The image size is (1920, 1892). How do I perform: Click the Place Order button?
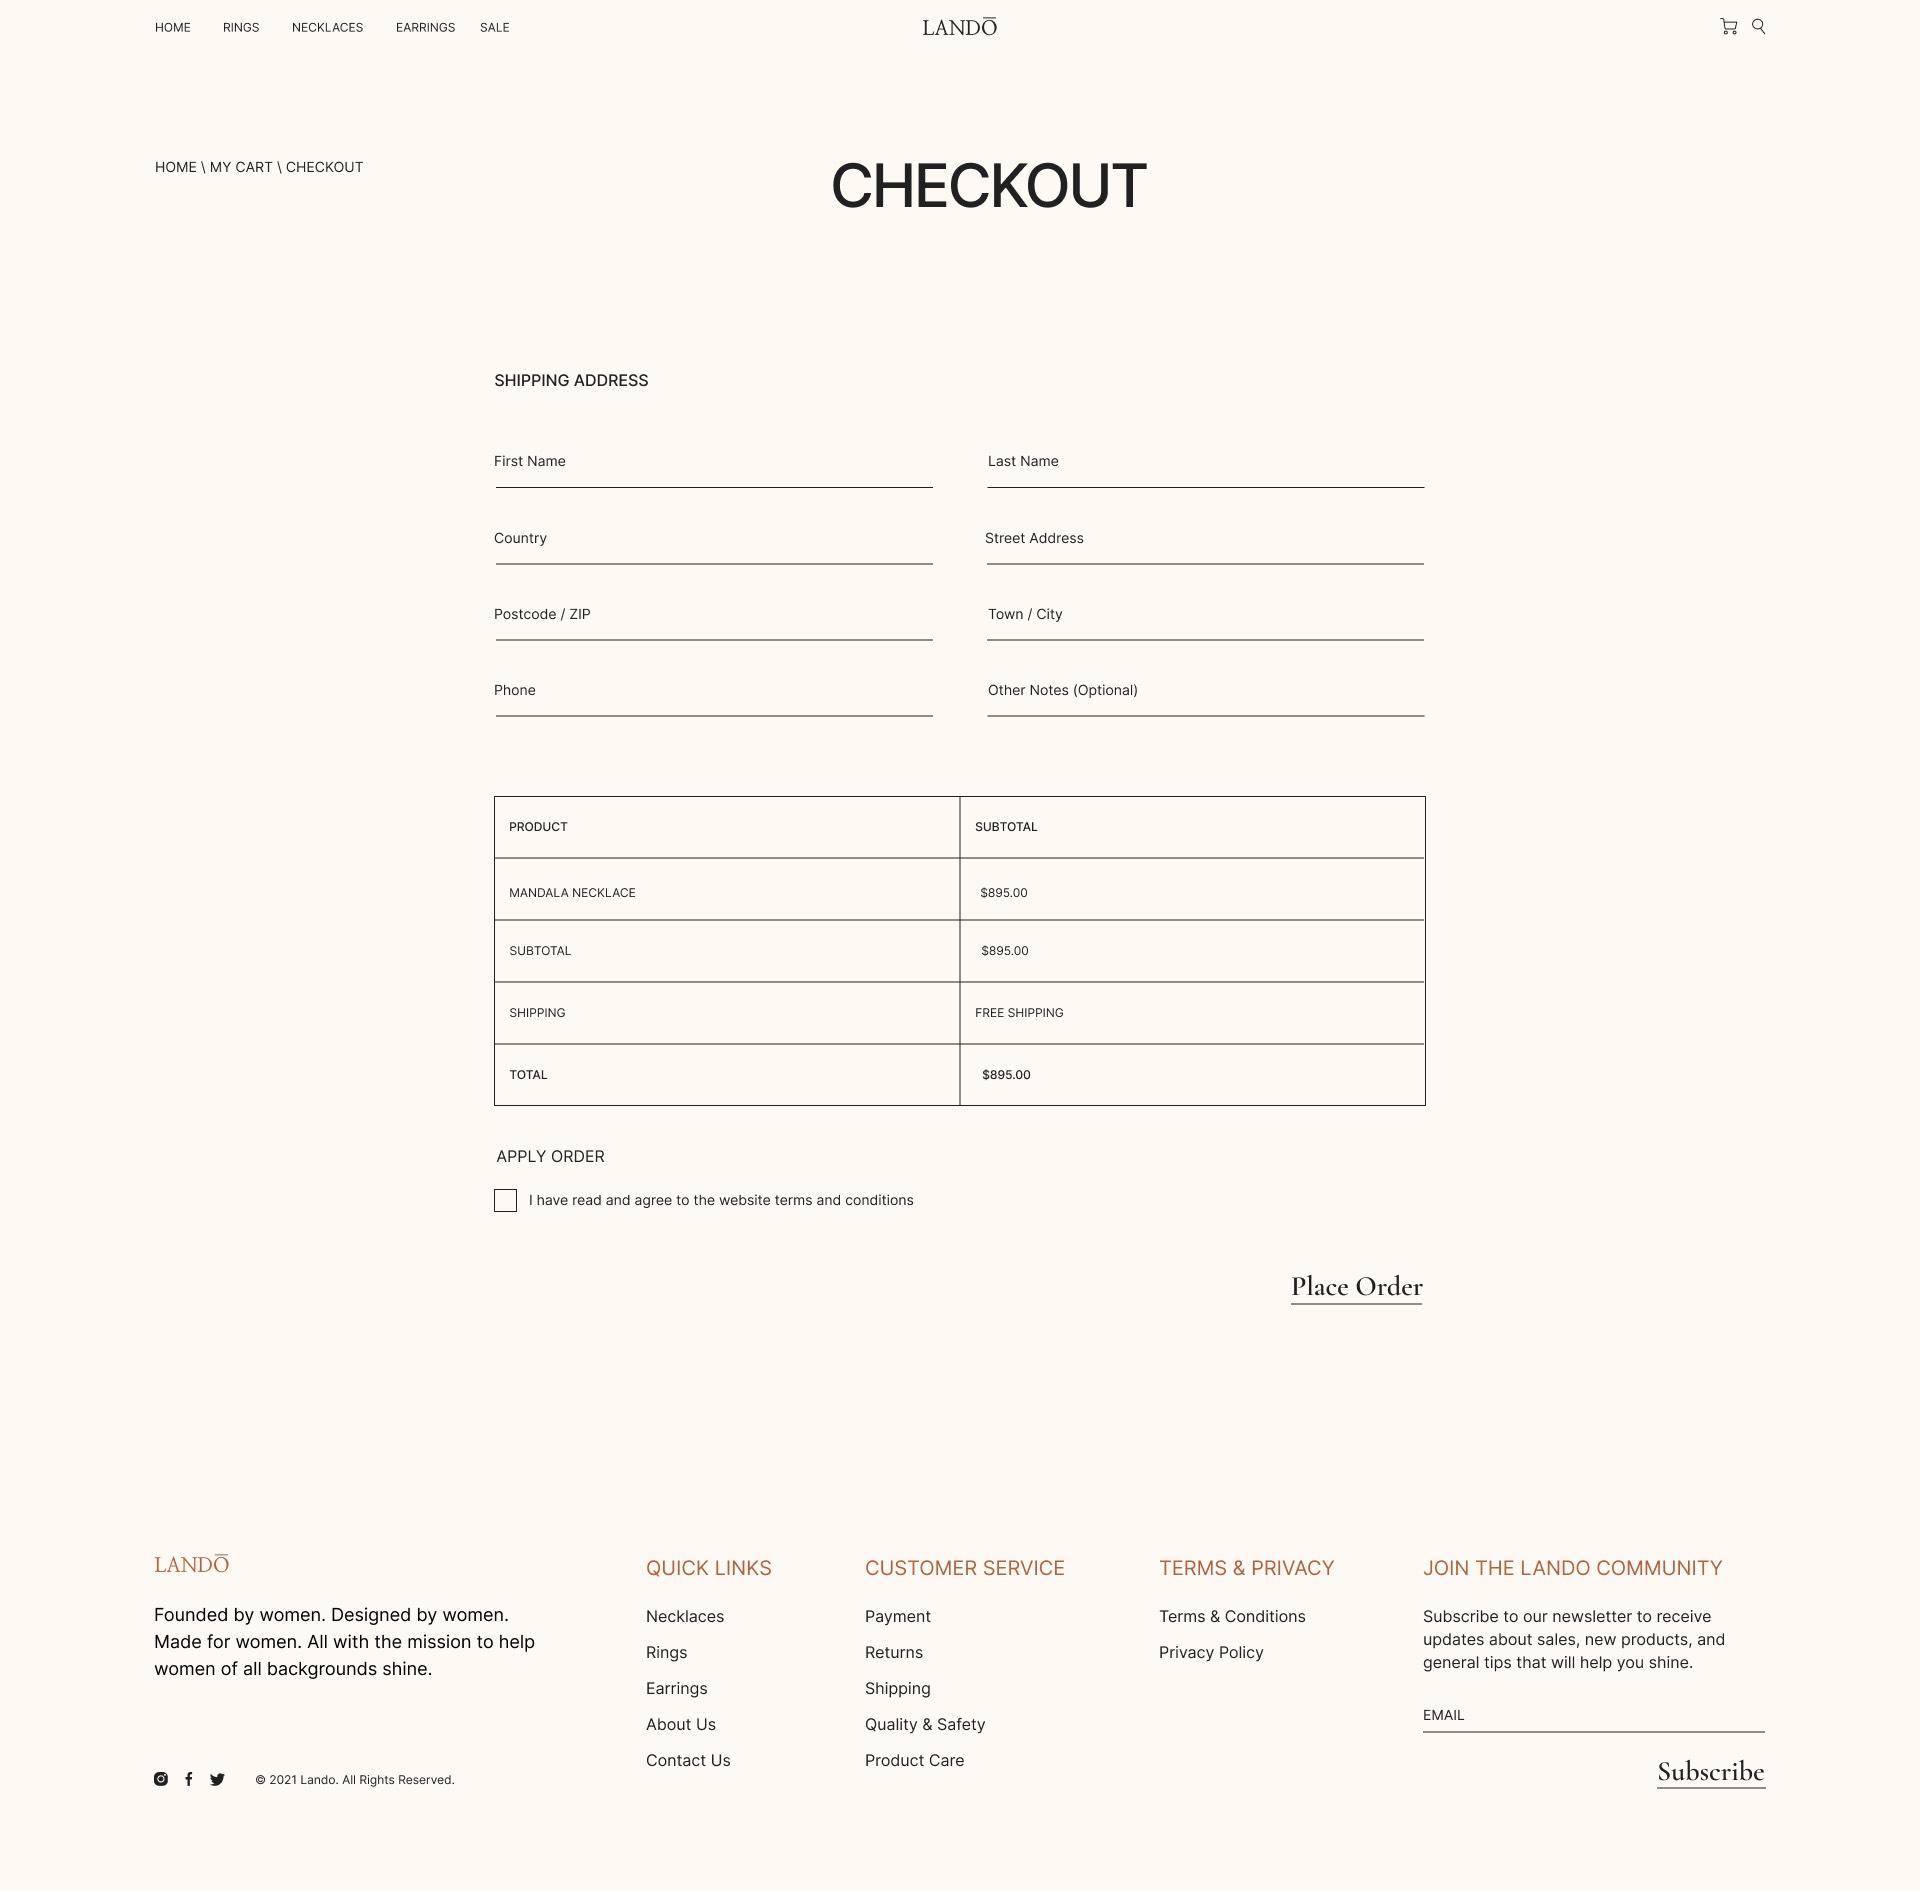pyautogui.click(x=1357, y=1287)
